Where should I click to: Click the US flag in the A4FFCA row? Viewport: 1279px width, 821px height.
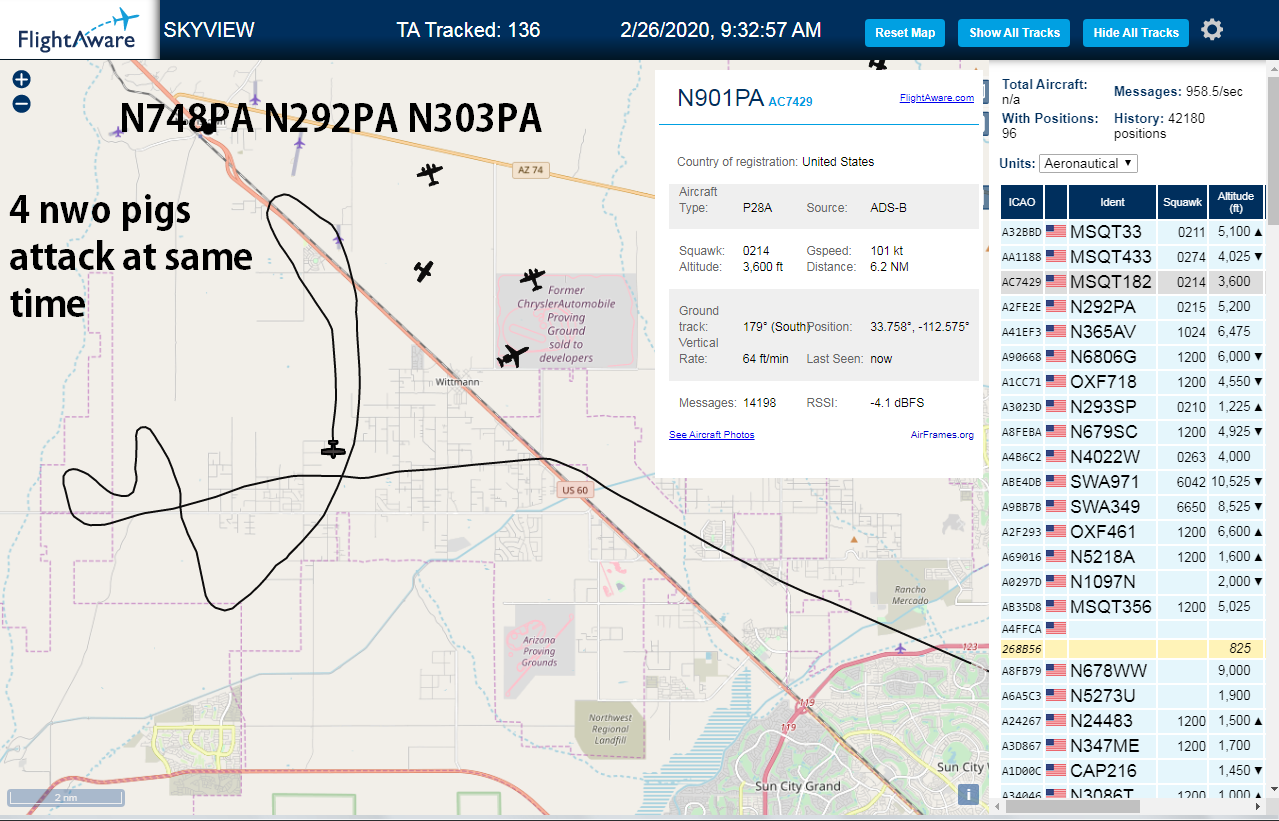(1055, 628)
